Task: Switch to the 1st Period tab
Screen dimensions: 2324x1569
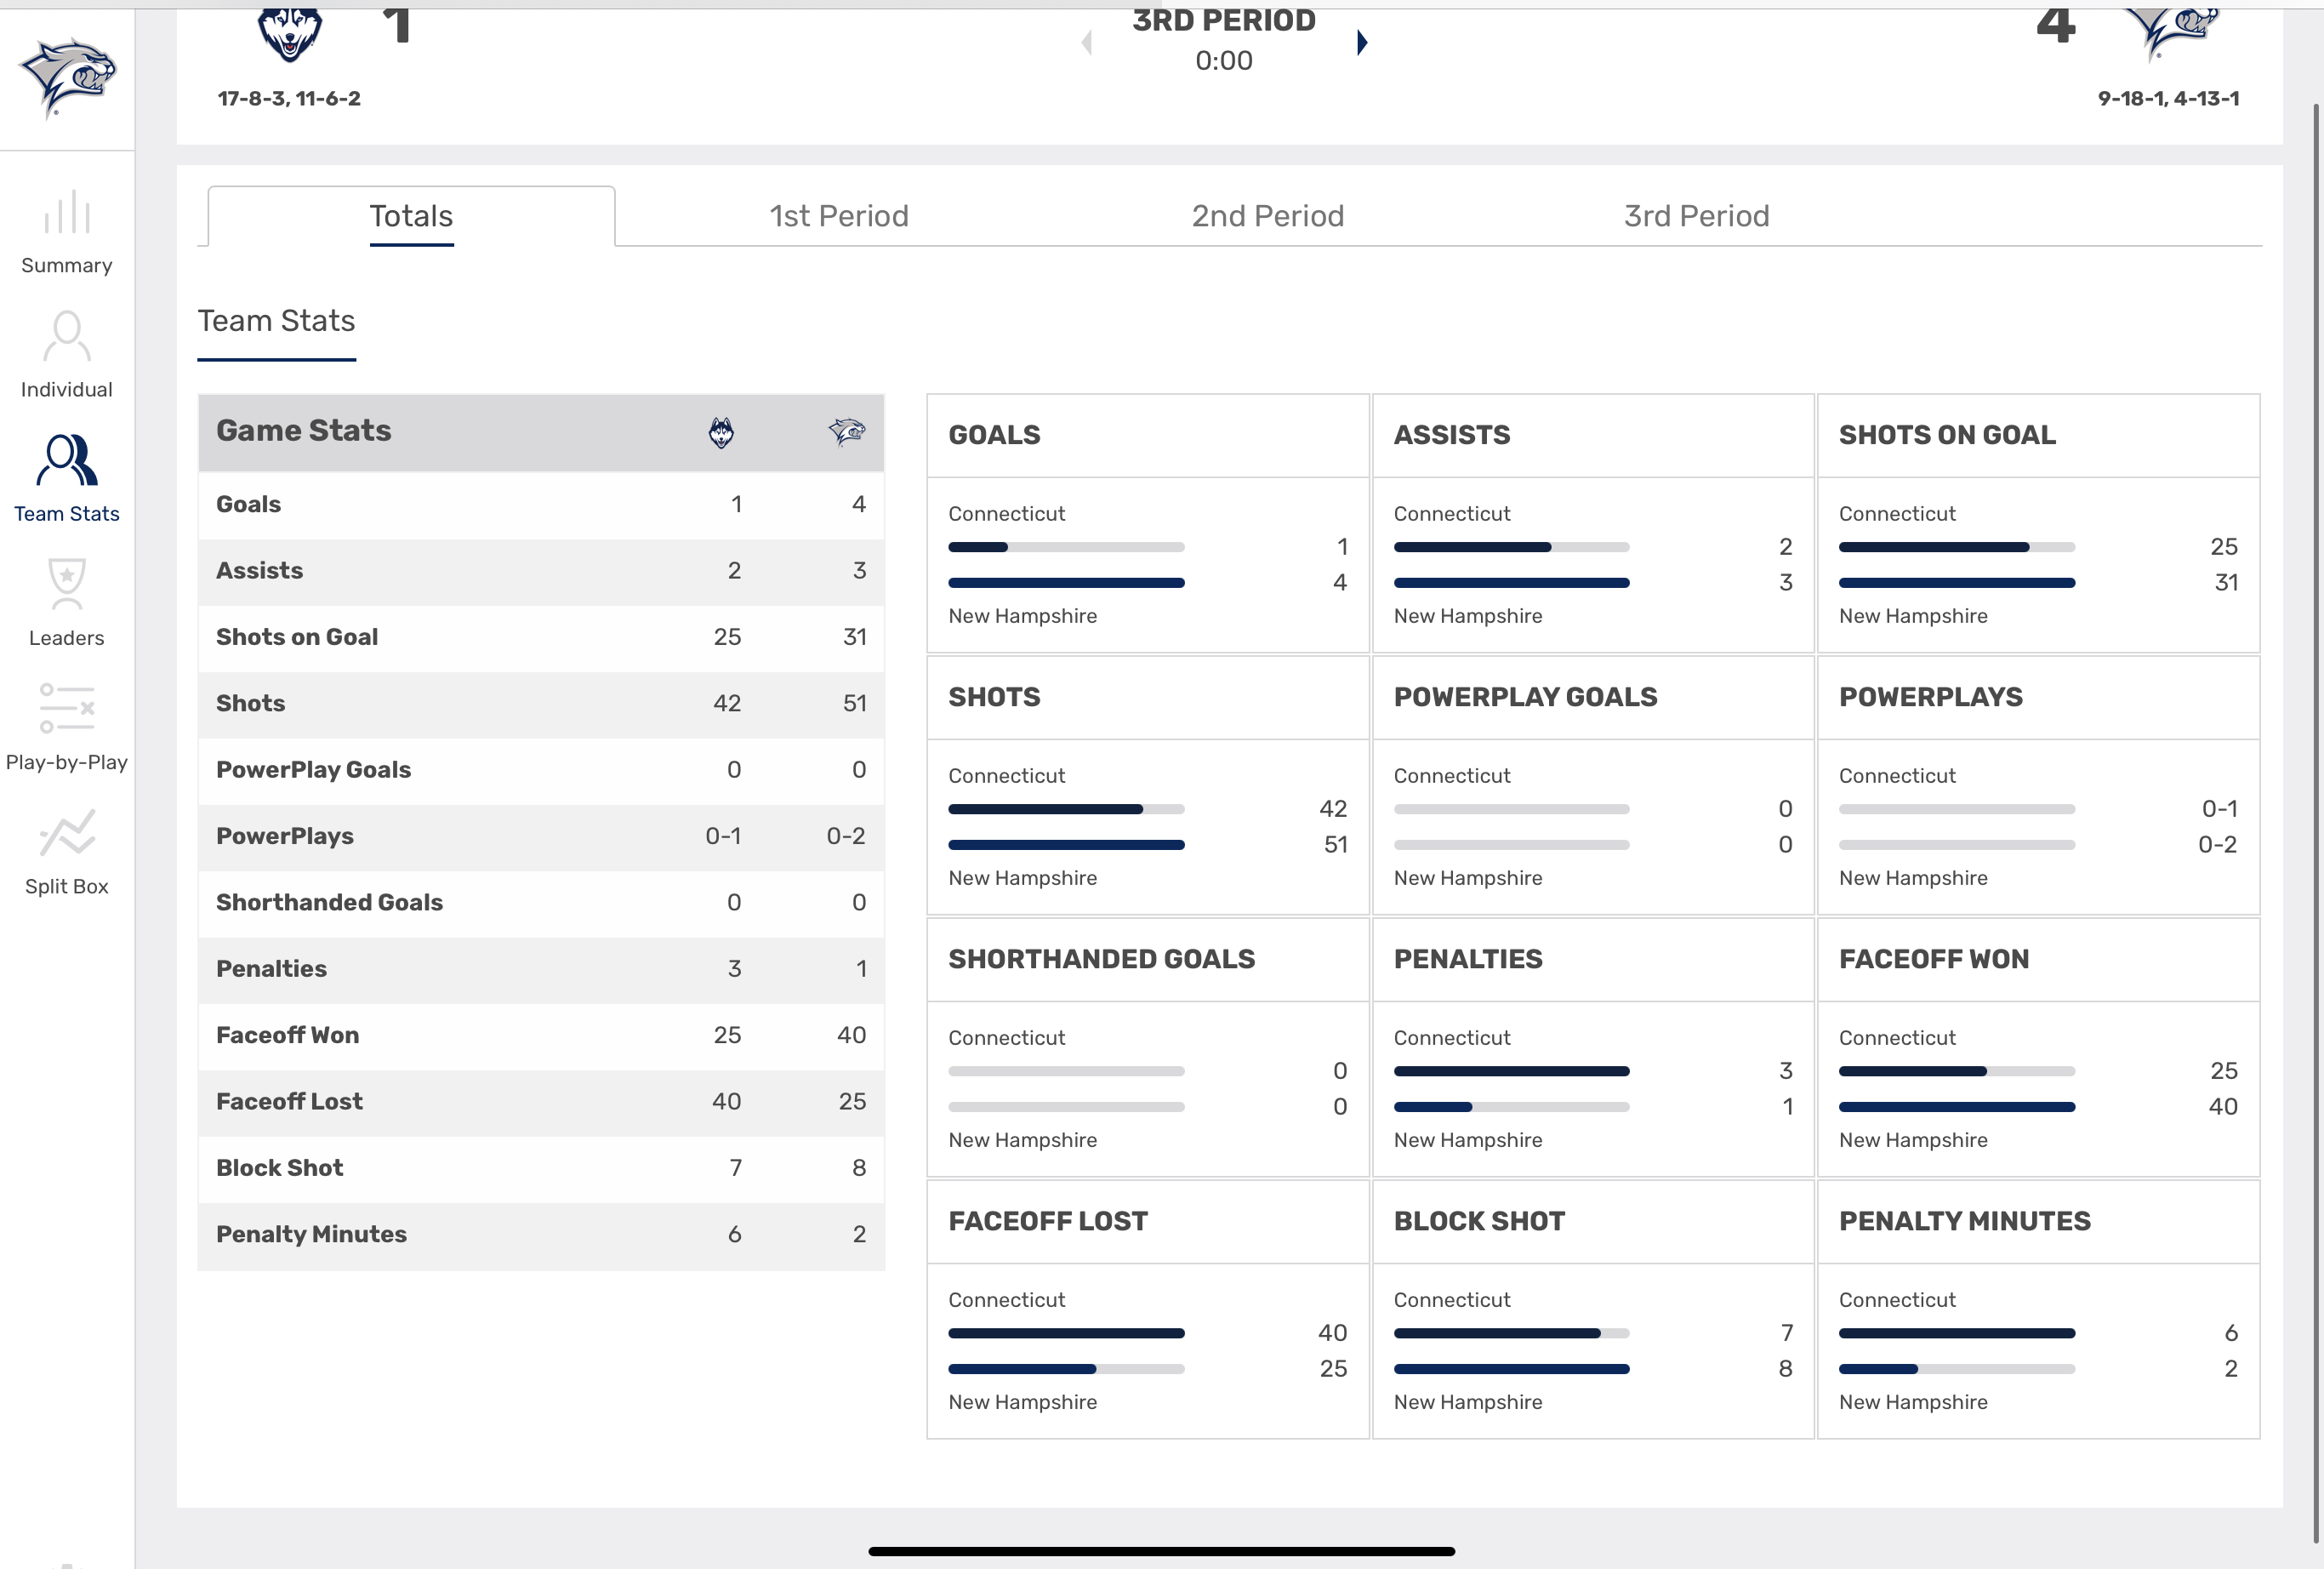Action: point(838,216)
